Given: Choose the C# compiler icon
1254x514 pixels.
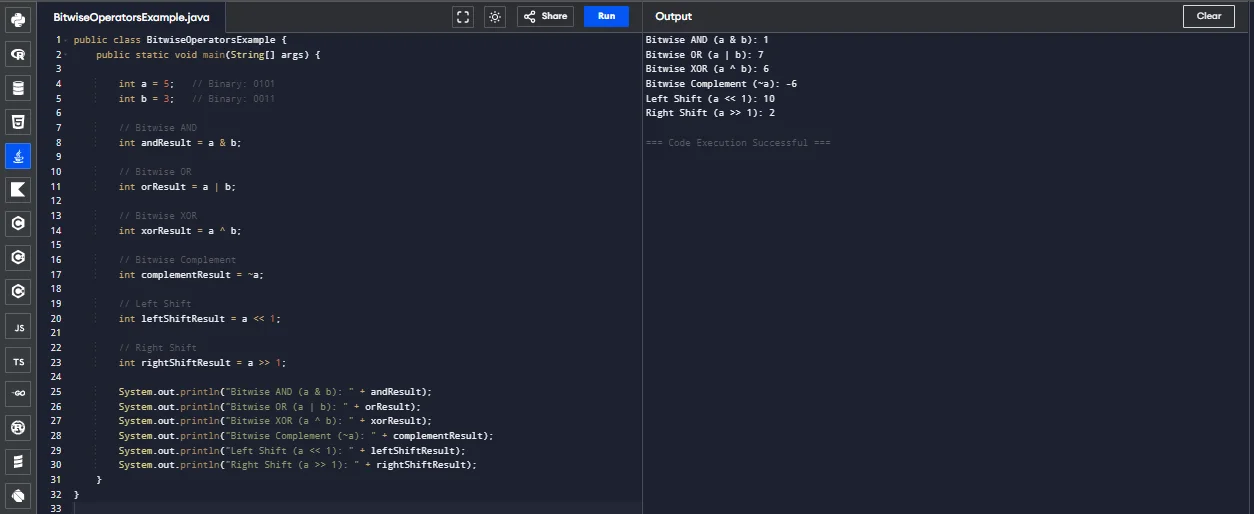Looking at the screenshot, I should (x=18, y=292).
